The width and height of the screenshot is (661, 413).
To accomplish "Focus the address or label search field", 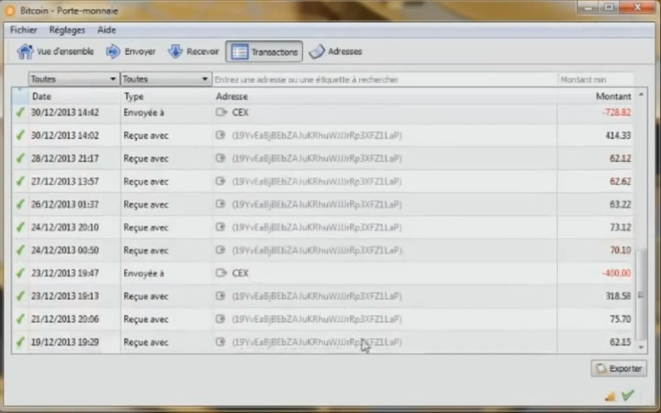I will click(x=384, y=79).
